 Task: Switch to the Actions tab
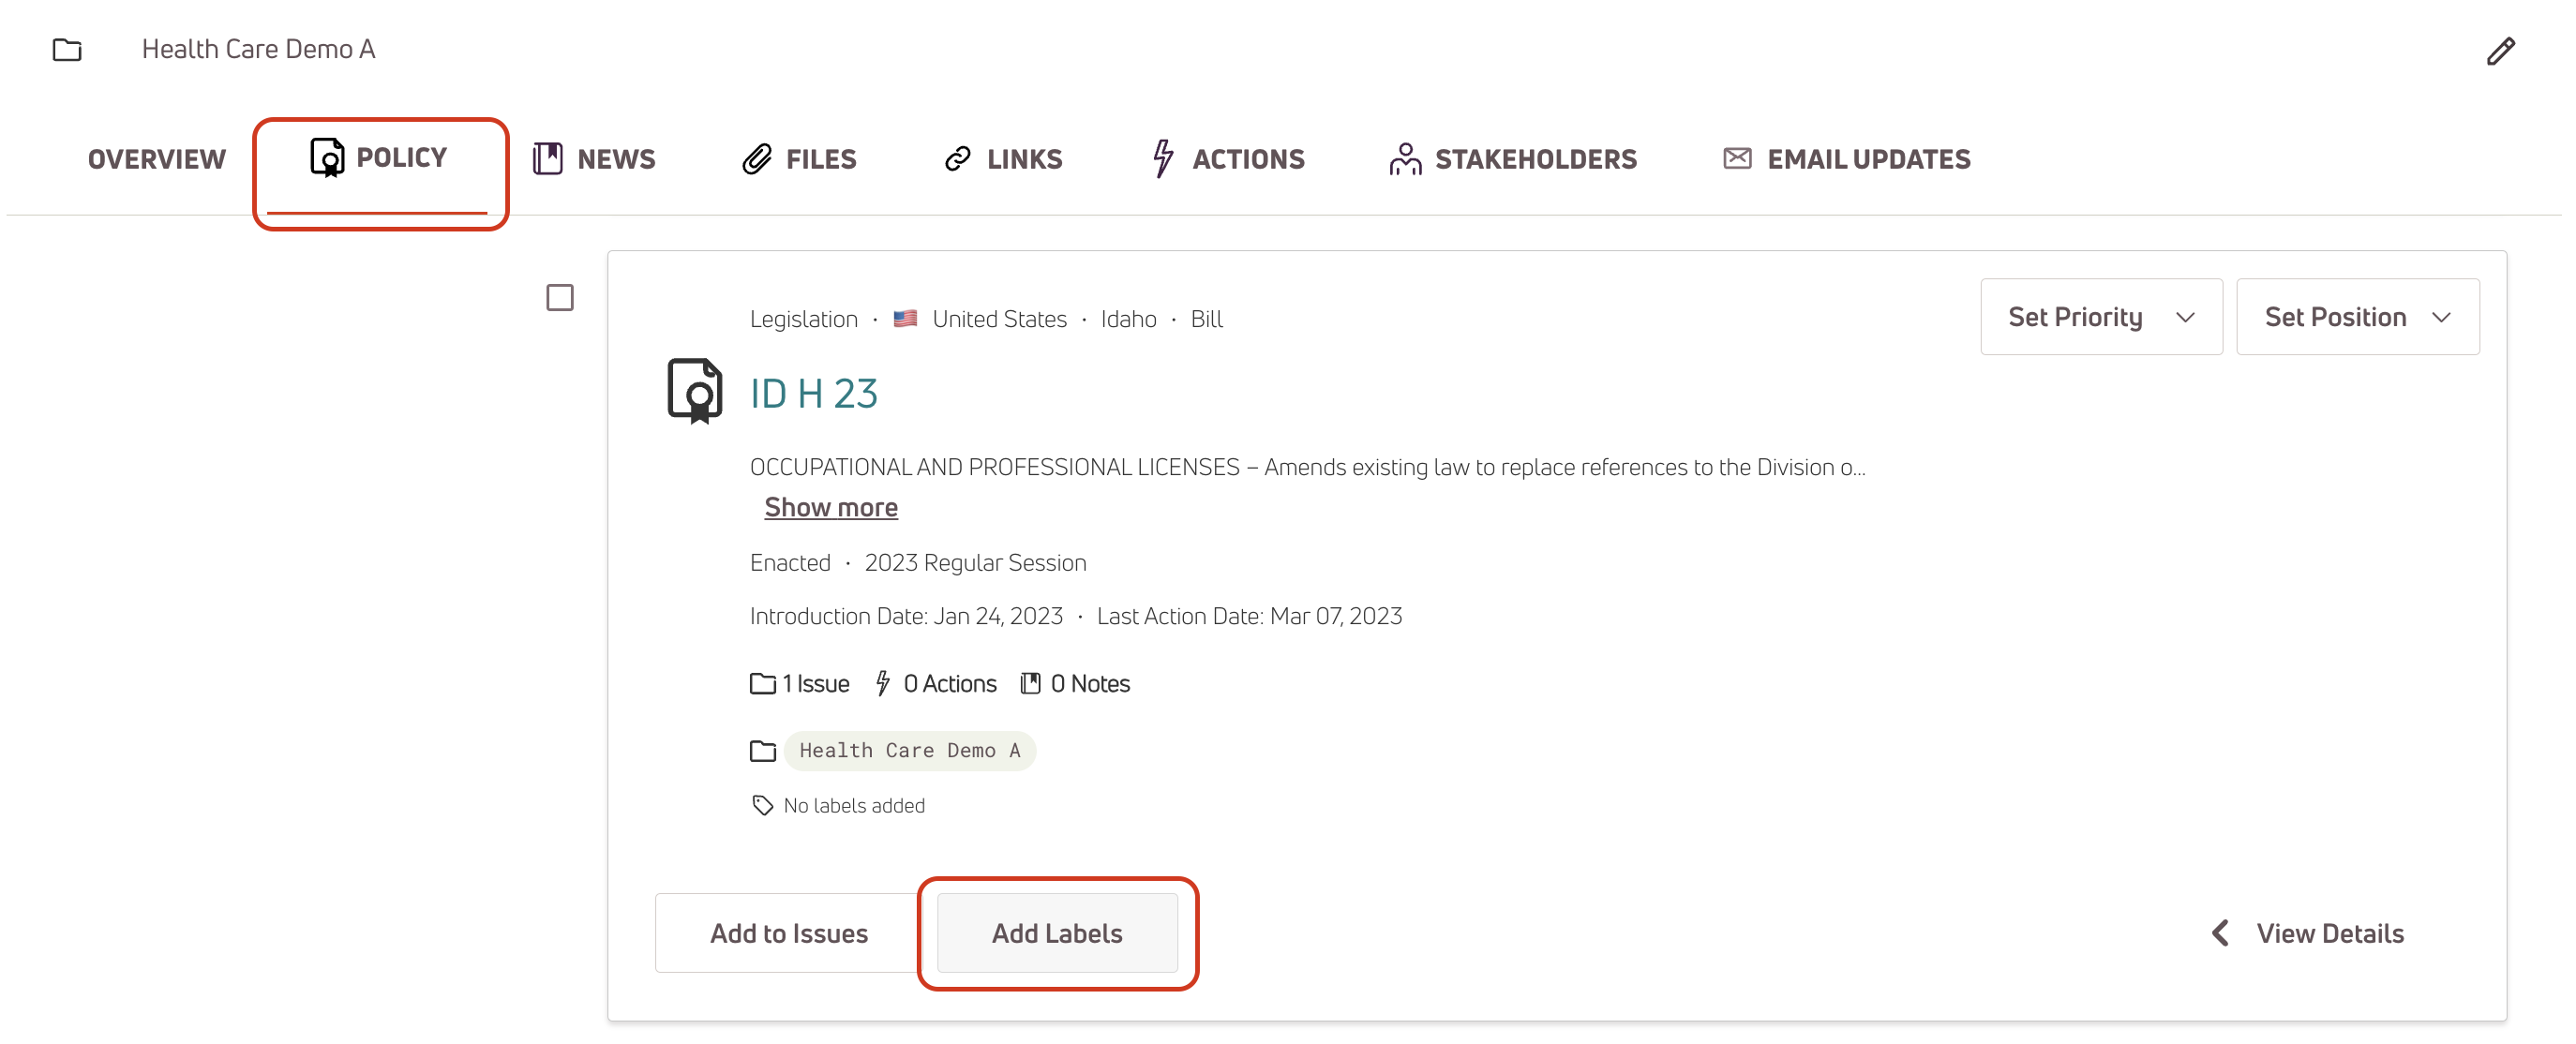[1227, 159]
